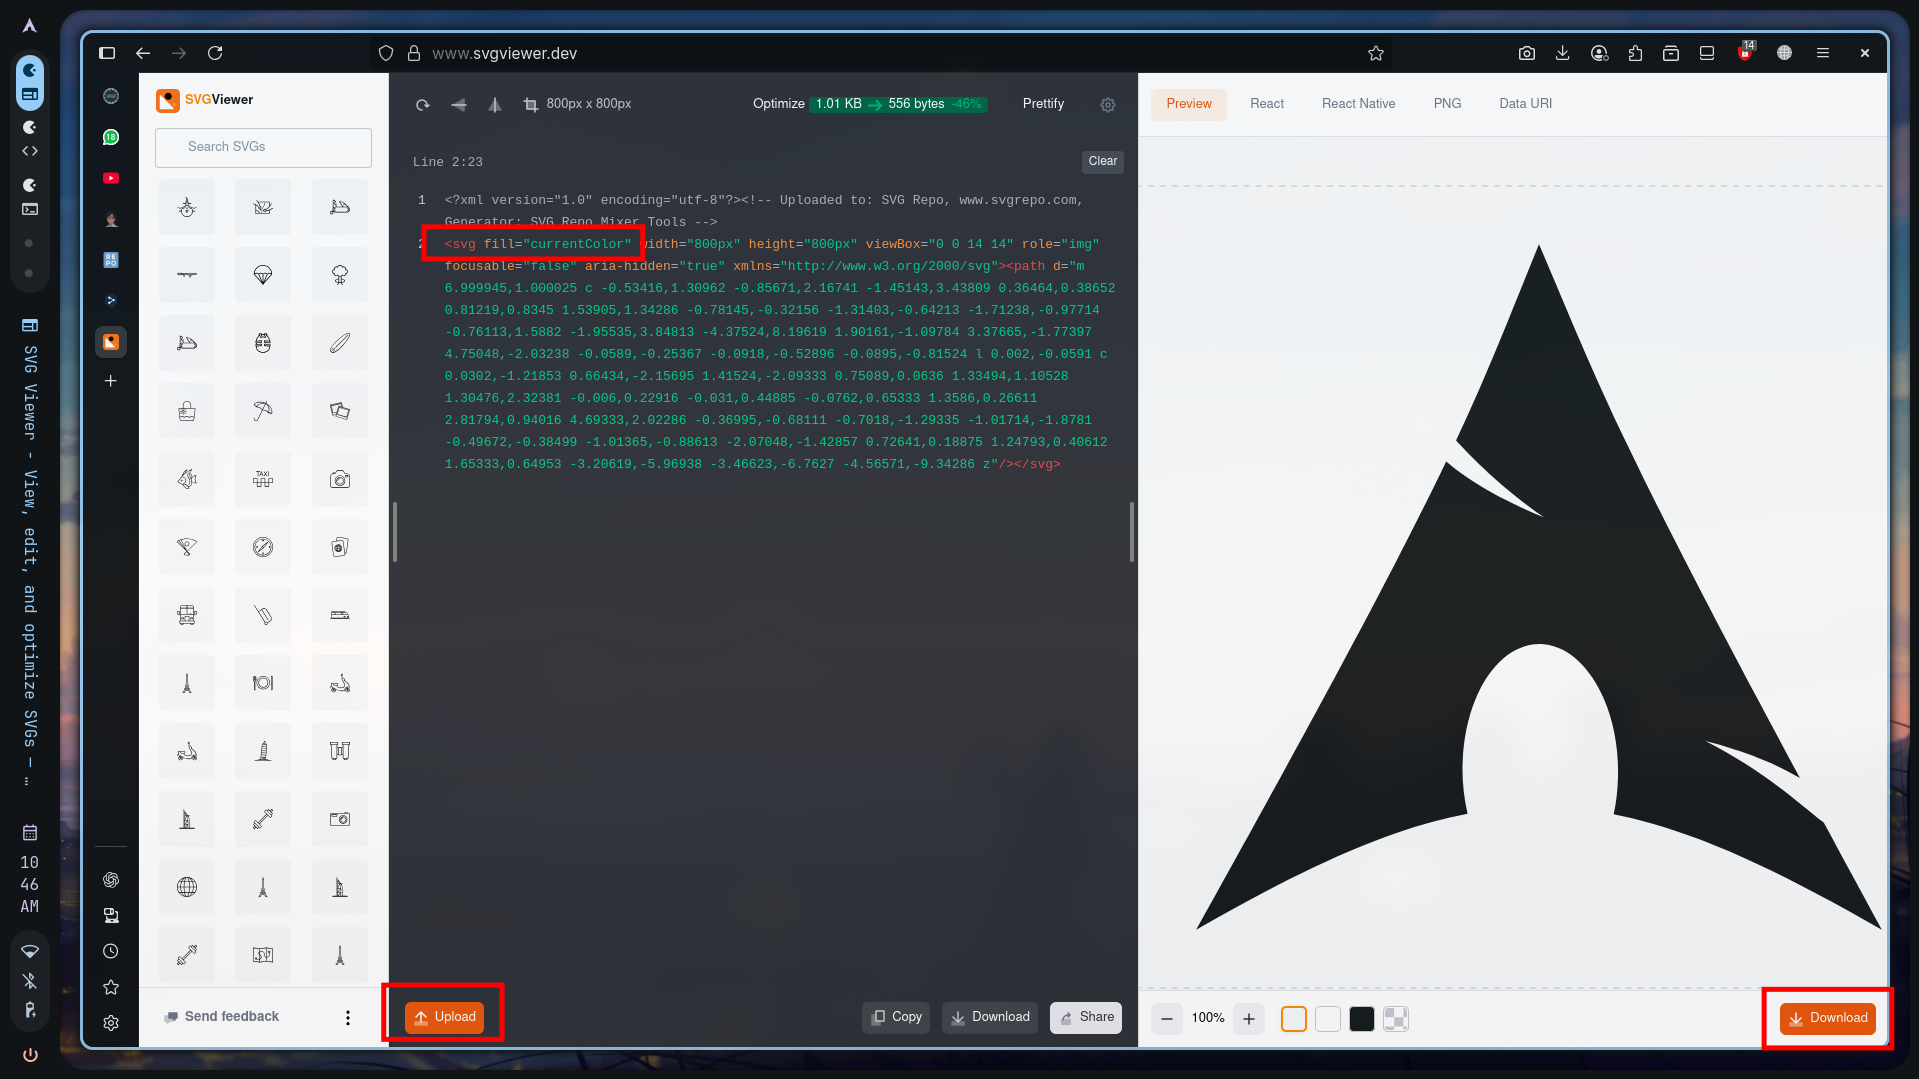Rotate the SVG with the rotate icon

click(423, 104)
